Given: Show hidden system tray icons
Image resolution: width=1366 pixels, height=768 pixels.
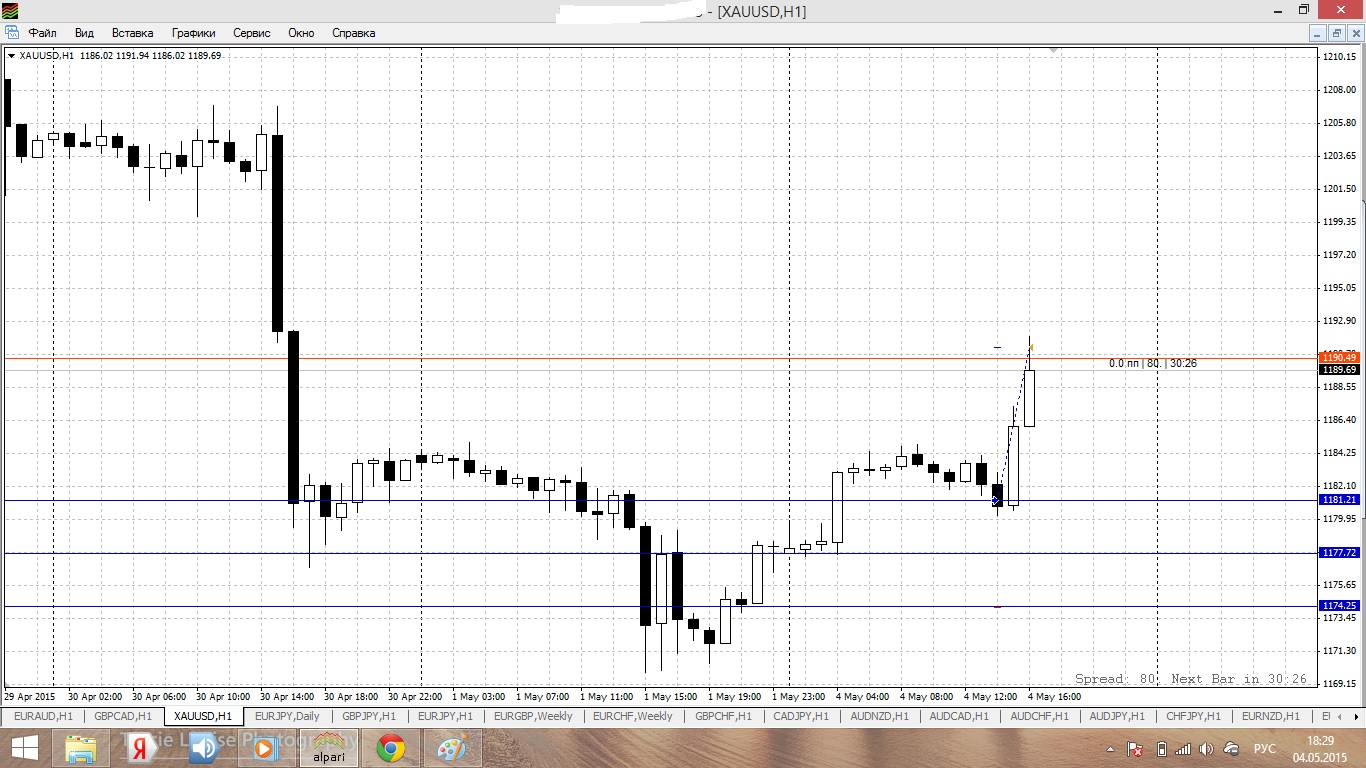Looking at the screenshot, I should 1110,748.
